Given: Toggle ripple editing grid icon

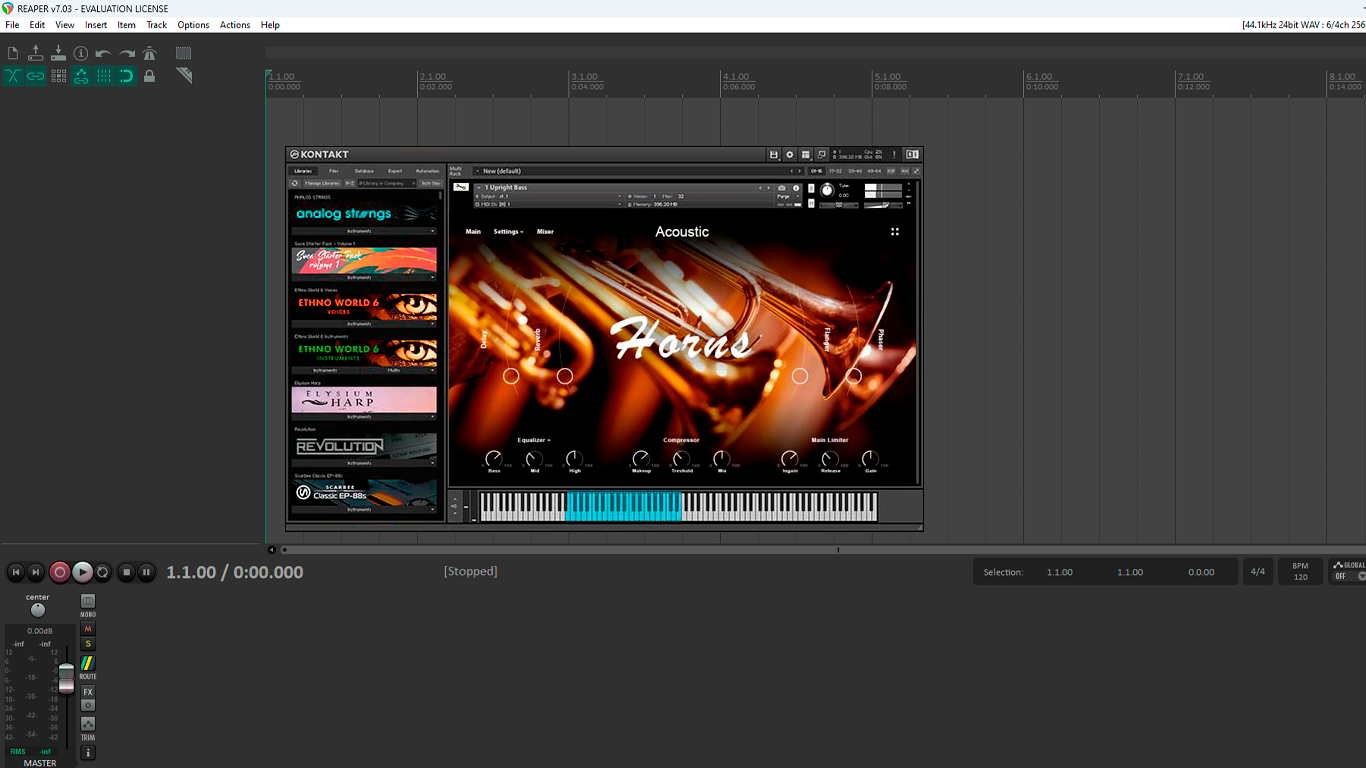Looking at the screenshot, I should [x=58, y=76].
